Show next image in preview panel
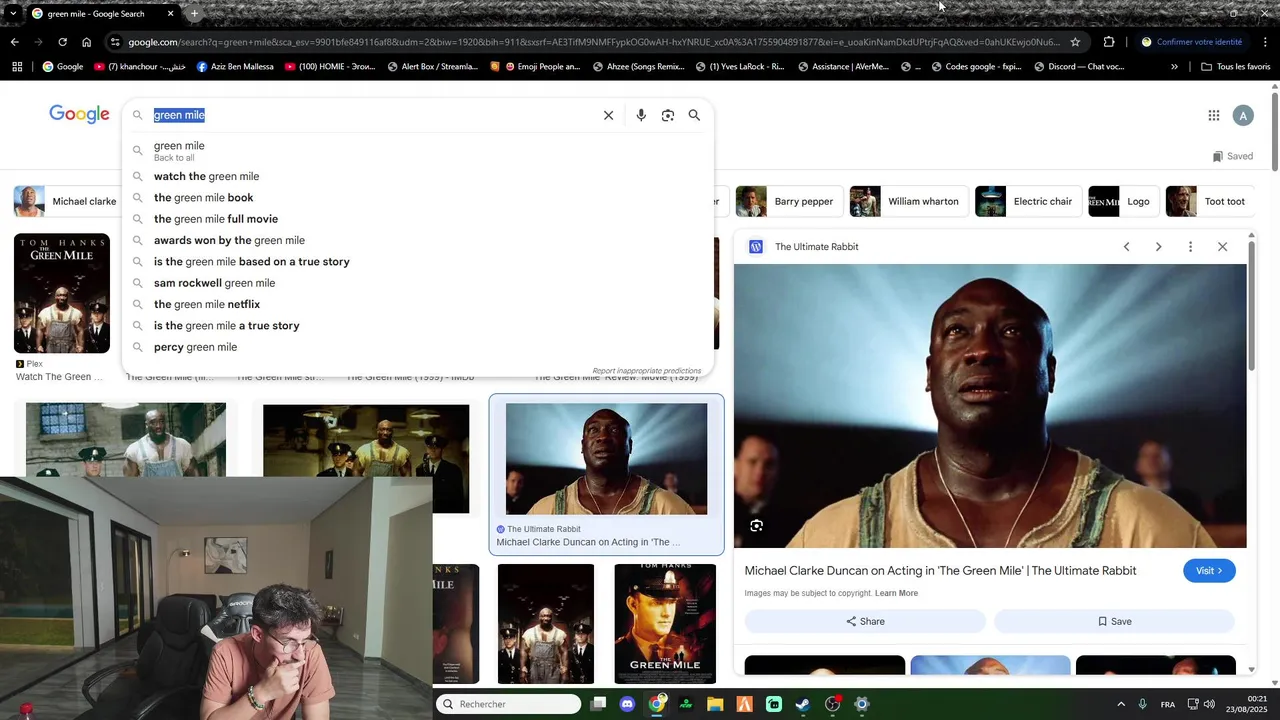The height and width of the screenshot is (720, 1280). [1158, 247]
